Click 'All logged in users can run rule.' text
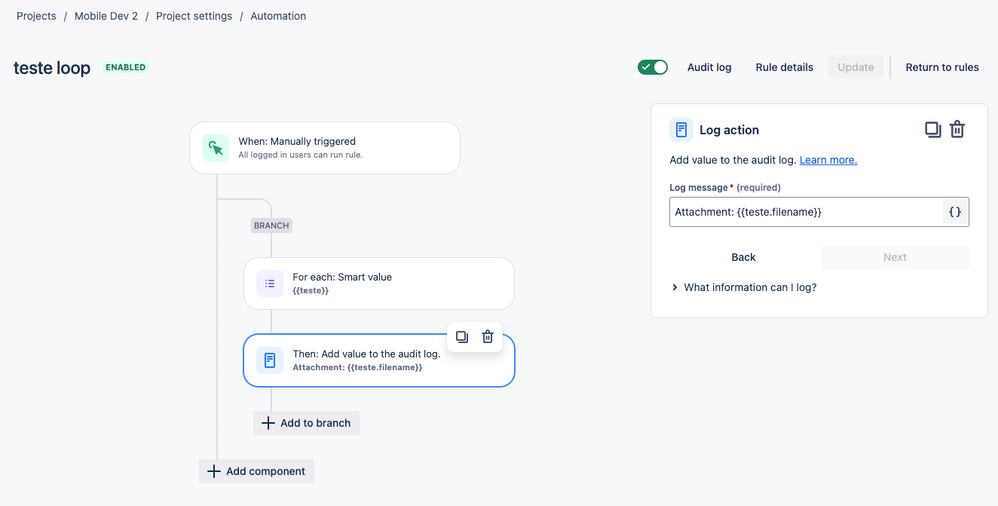 (300, 155)
